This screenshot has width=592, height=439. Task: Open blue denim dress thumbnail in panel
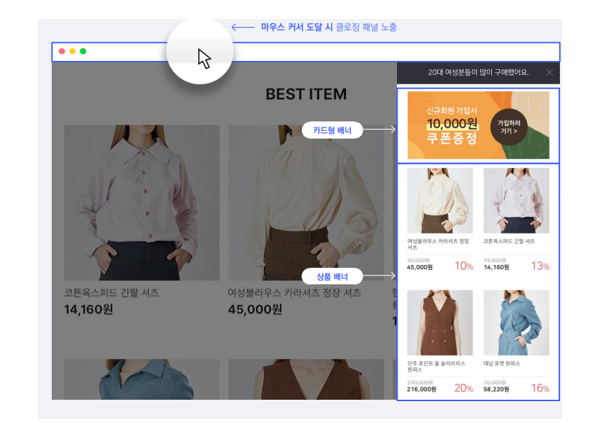tap(516, 322)
